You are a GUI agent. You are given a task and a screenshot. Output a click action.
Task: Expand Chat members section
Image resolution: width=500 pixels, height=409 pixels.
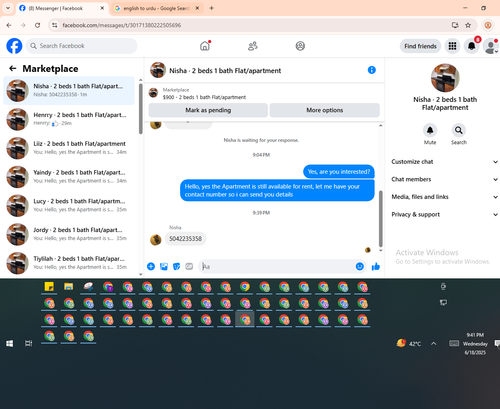point(444,179)
